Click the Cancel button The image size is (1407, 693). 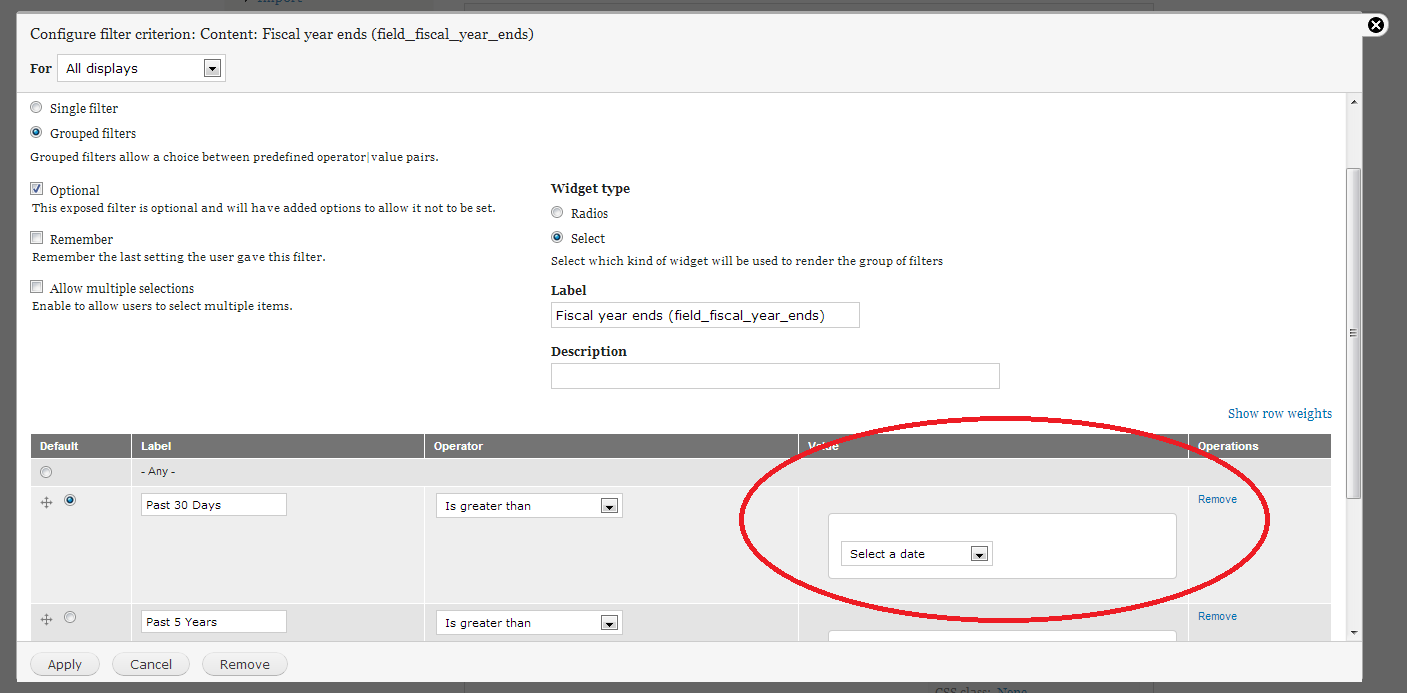coord(151,664)
